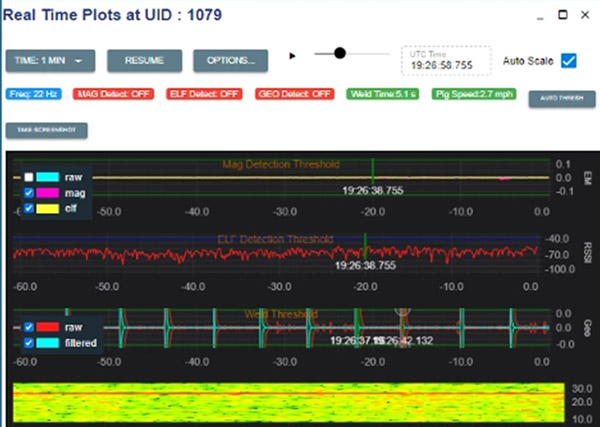Click the GEO Detect: OFF badge
This screenshot has width=600, height=427.
pyautogui.click(x=295, y=94)
